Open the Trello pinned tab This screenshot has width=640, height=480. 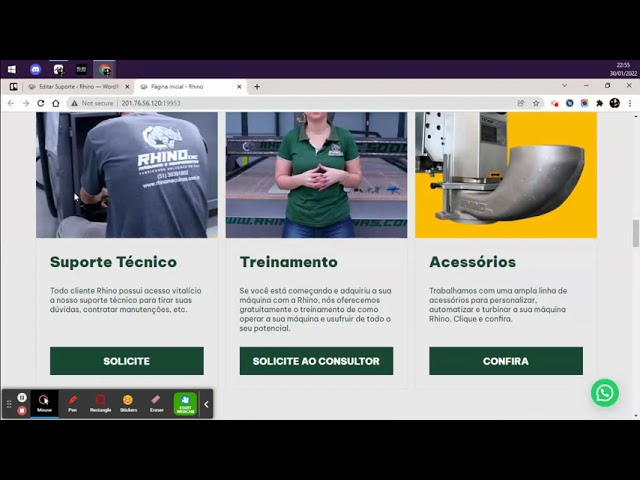(13, 87)
